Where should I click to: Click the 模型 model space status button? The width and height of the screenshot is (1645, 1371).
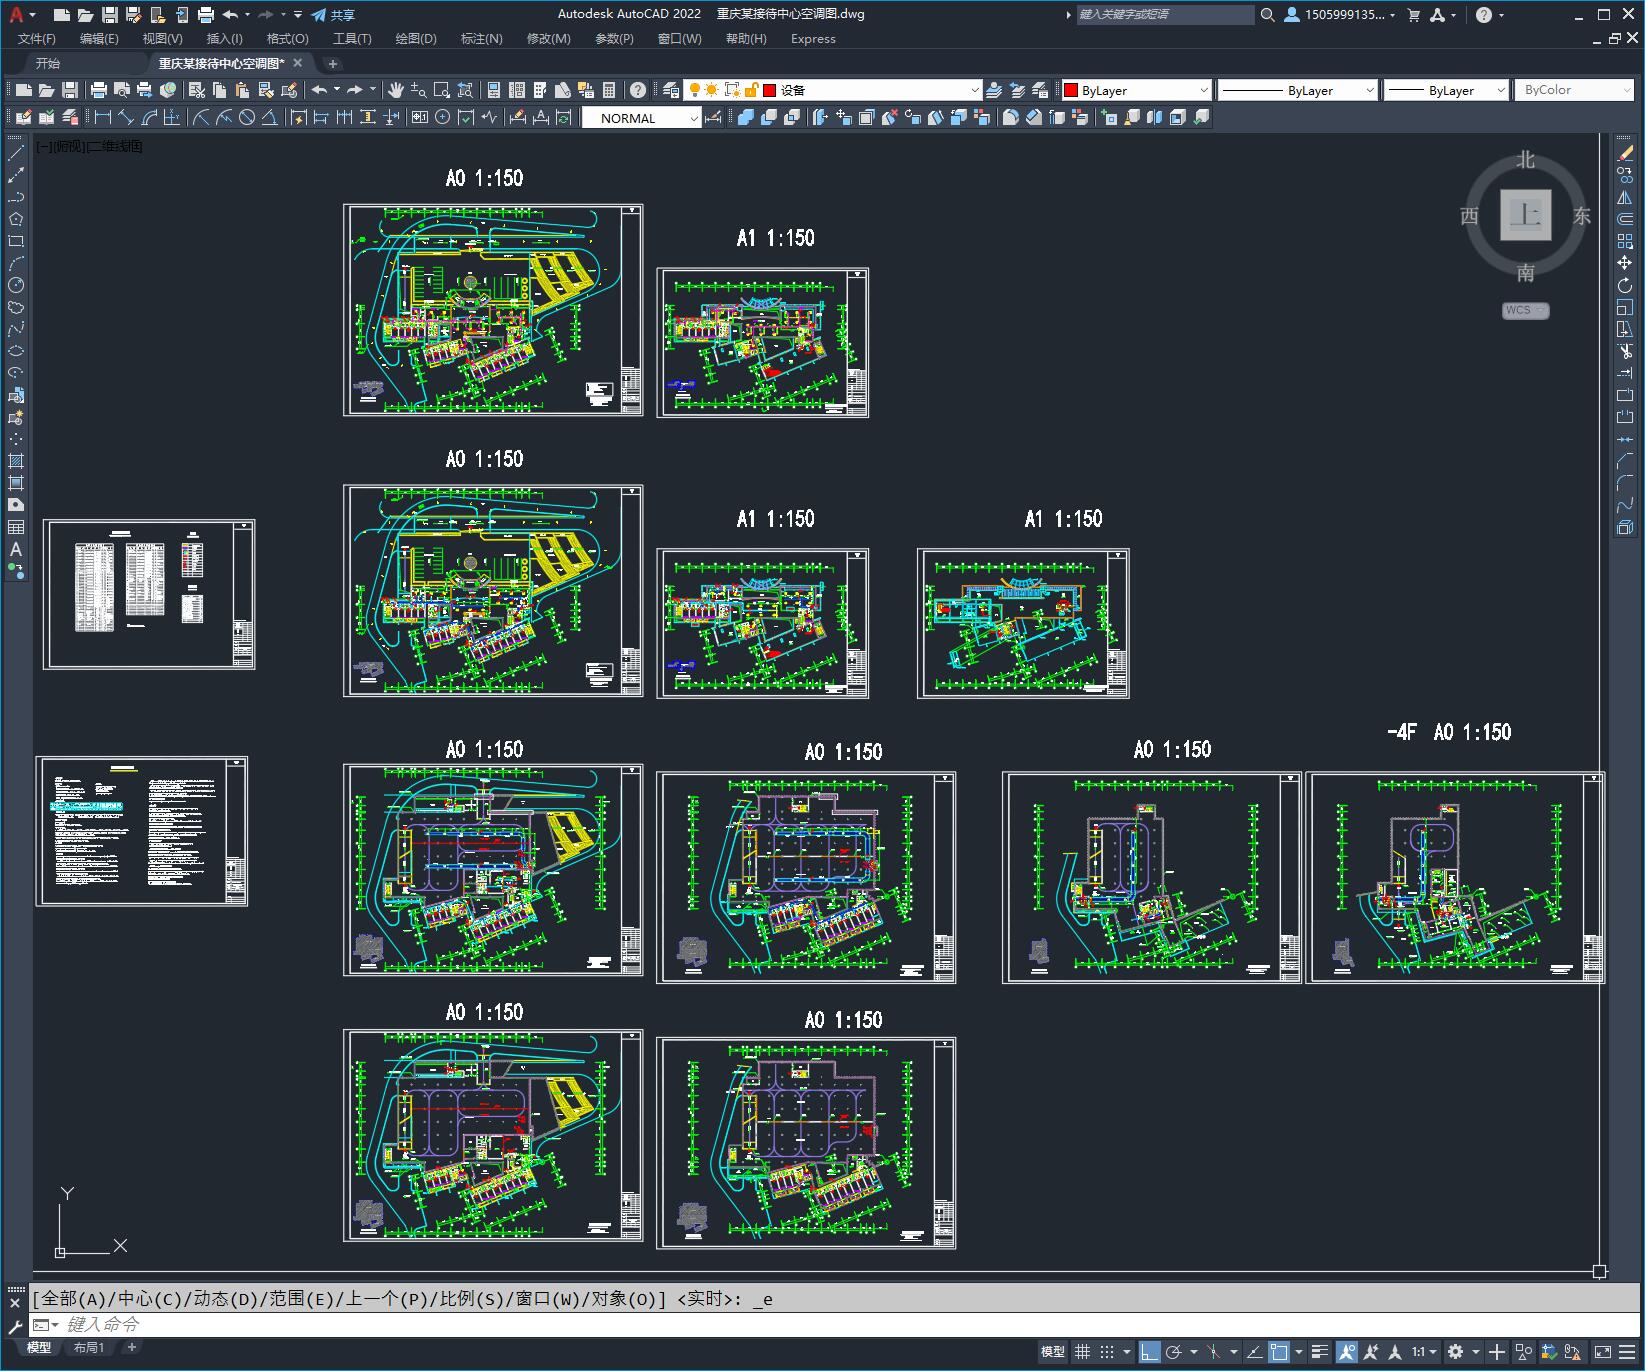1052,1352
